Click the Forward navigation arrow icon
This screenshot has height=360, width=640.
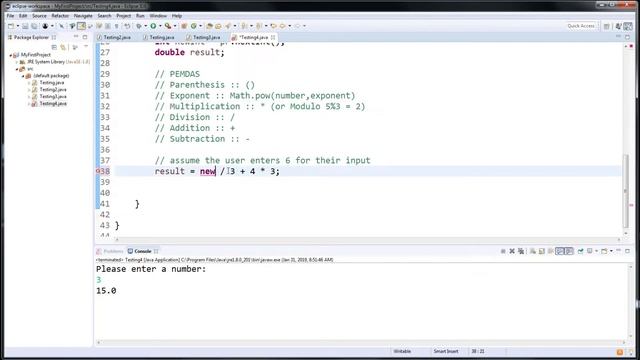click(298, 26)
